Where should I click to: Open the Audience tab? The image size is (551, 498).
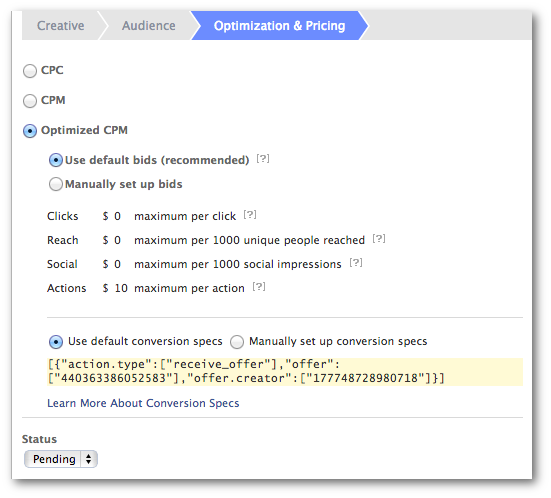(149, 26)
